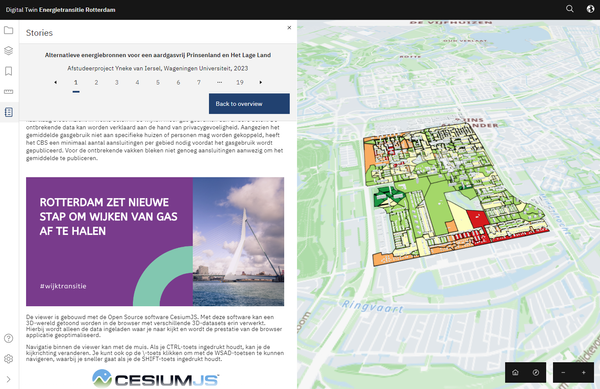The height and width of the screenshot is (389, 600).
Task: Zoom in the map with plus
Action: point(584,372)
